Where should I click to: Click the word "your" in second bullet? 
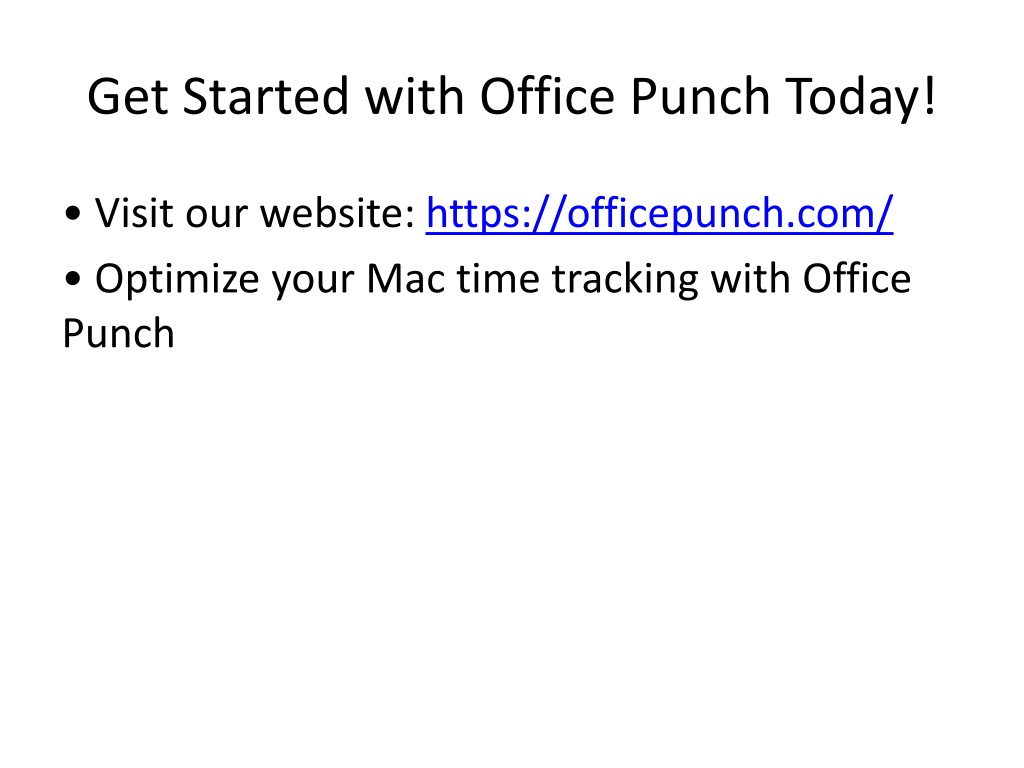313,282
